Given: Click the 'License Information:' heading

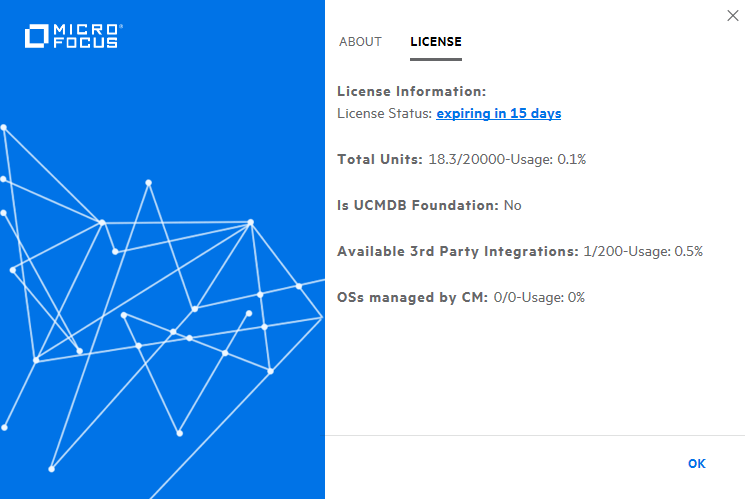Looking at the screenshot, I should (411, 91).
